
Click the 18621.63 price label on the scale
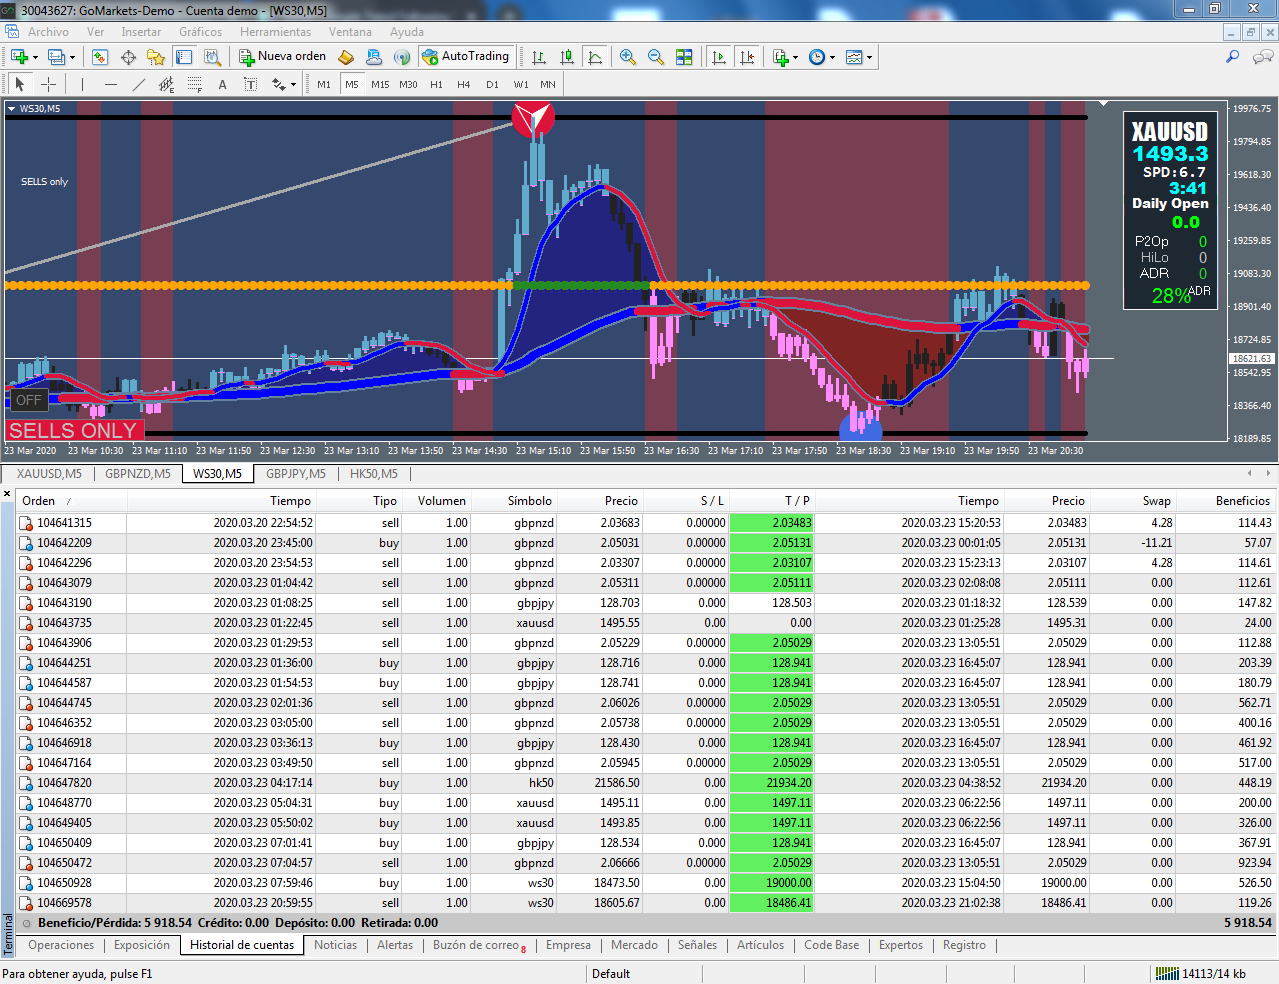[x=1252, y=358]
